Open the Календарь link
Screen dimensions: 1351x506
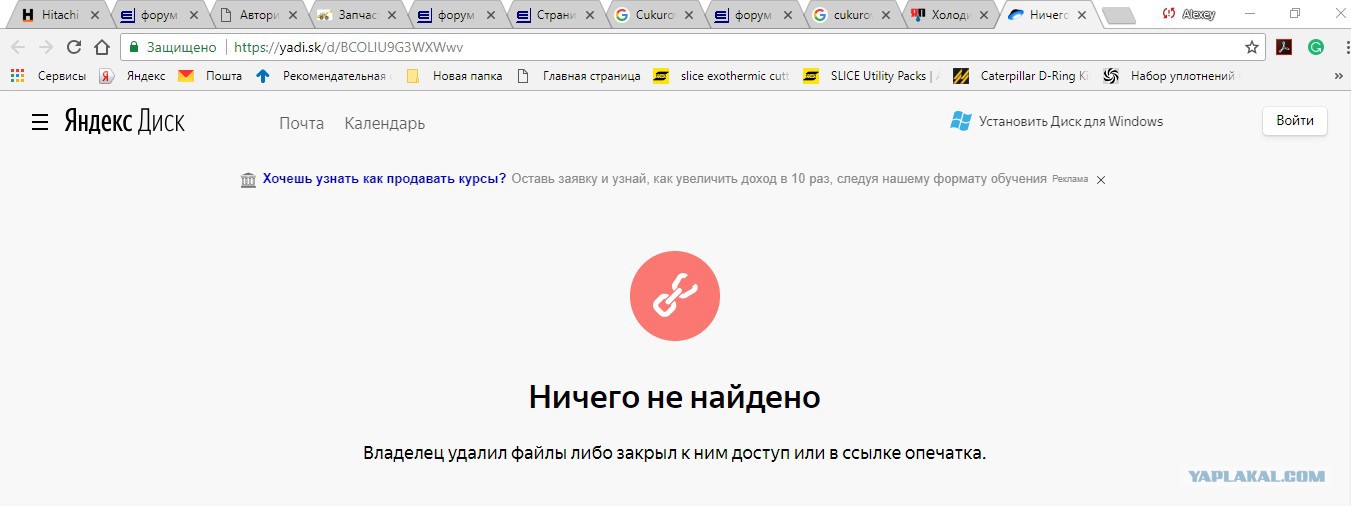pos(384,123)
